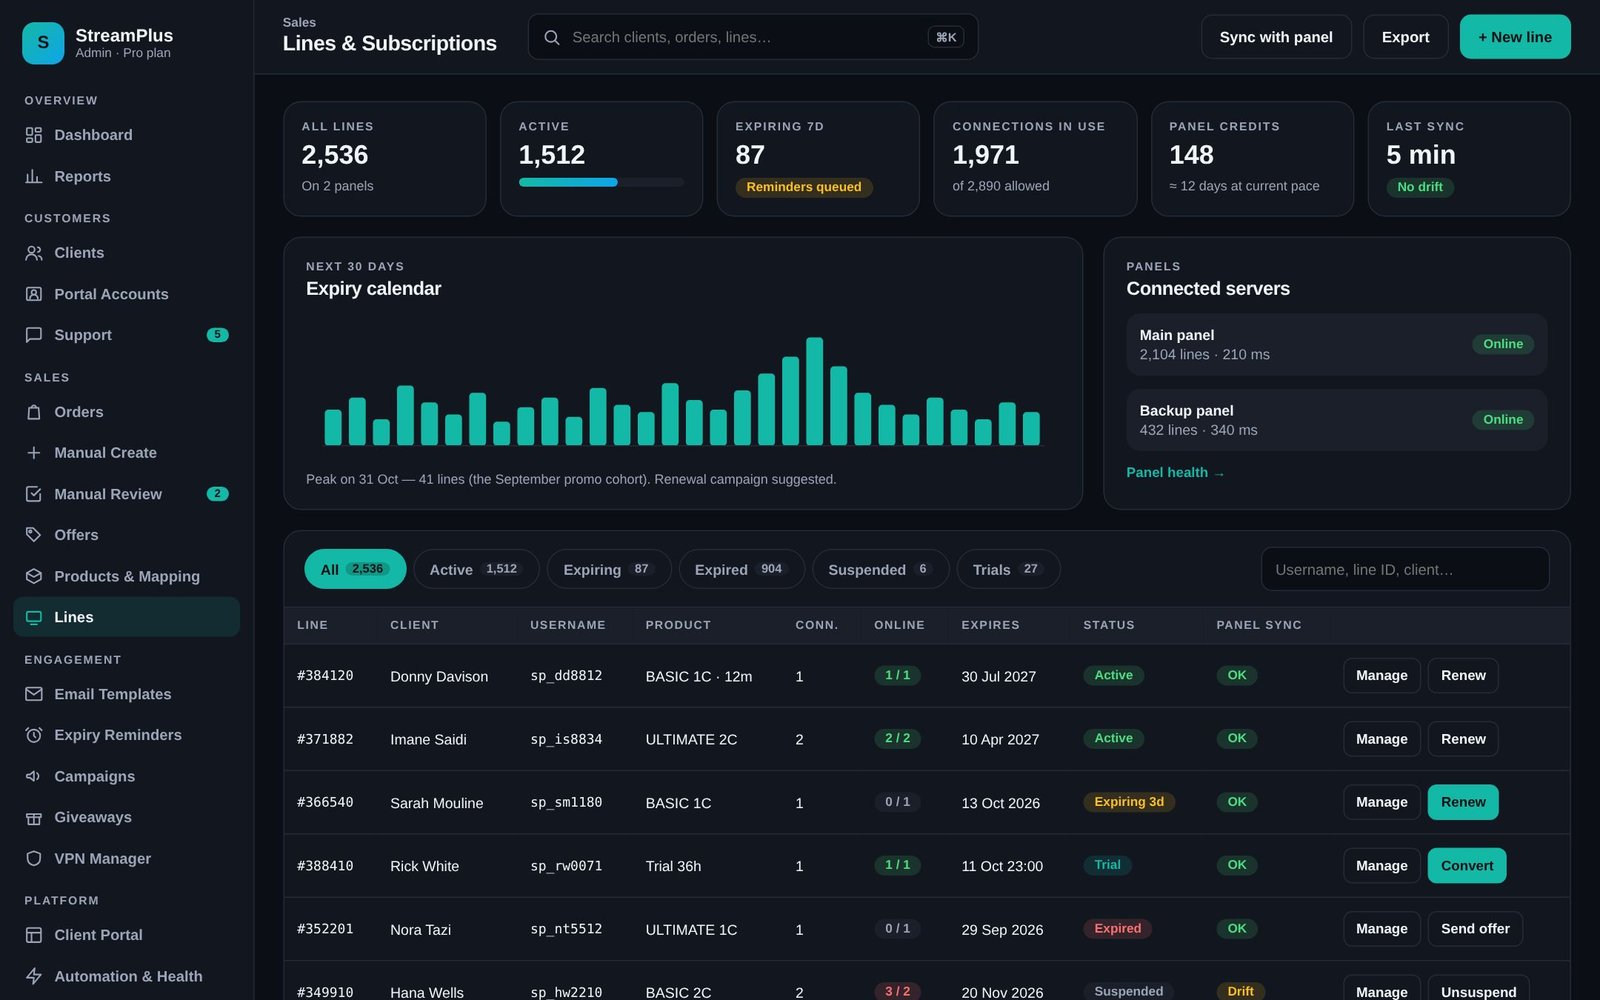Manage Donny Davison's line
Screen dimensions: 1600x1000
tap(1381, 676)
